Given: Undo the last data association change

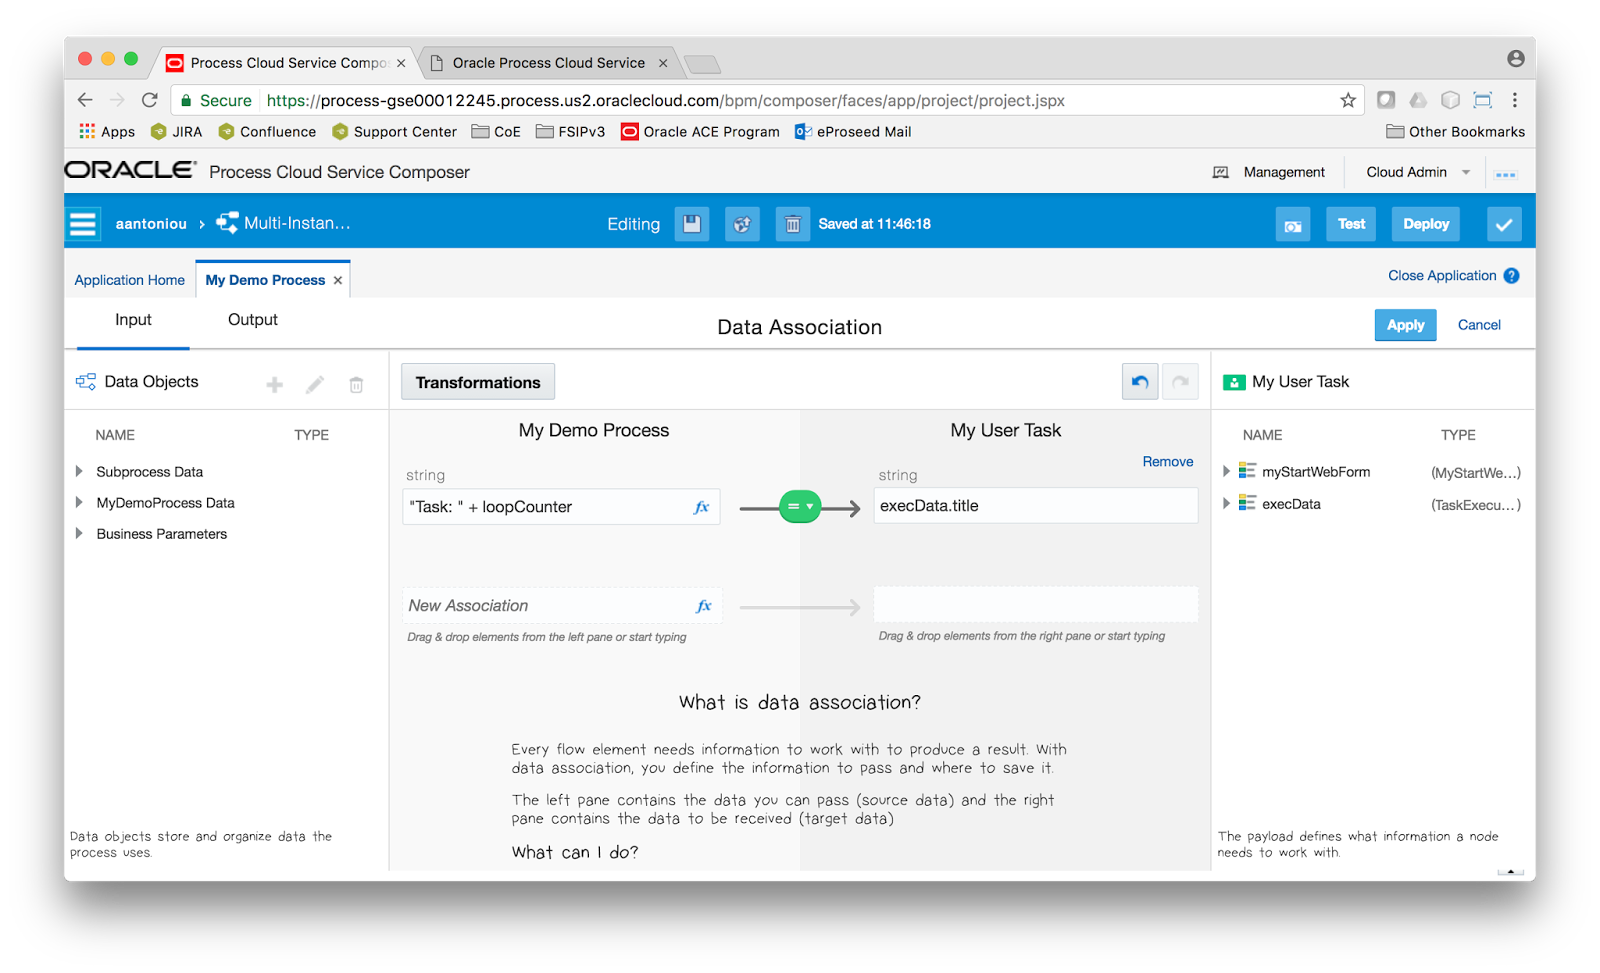Looking at the screenshot, I should (1140, 382).
